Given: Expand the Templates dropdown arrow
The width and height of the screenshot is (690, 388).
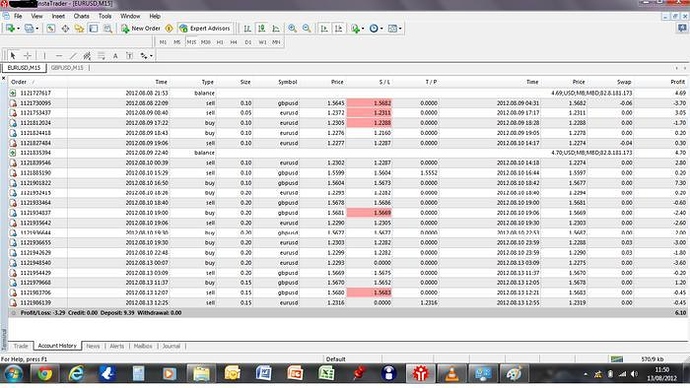Looking at the screenshot, I should click(x=400, y=29).
